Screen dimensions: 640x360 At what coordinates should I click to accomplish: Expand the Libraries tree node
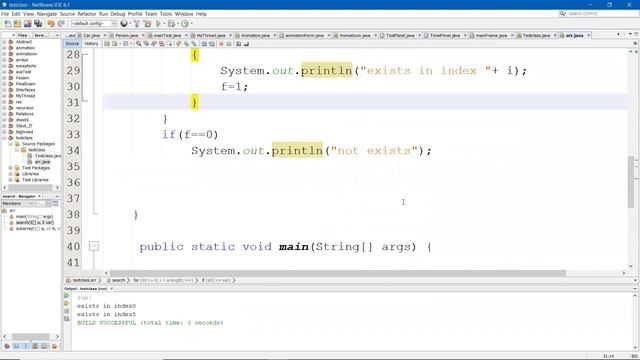coord(11,174)
